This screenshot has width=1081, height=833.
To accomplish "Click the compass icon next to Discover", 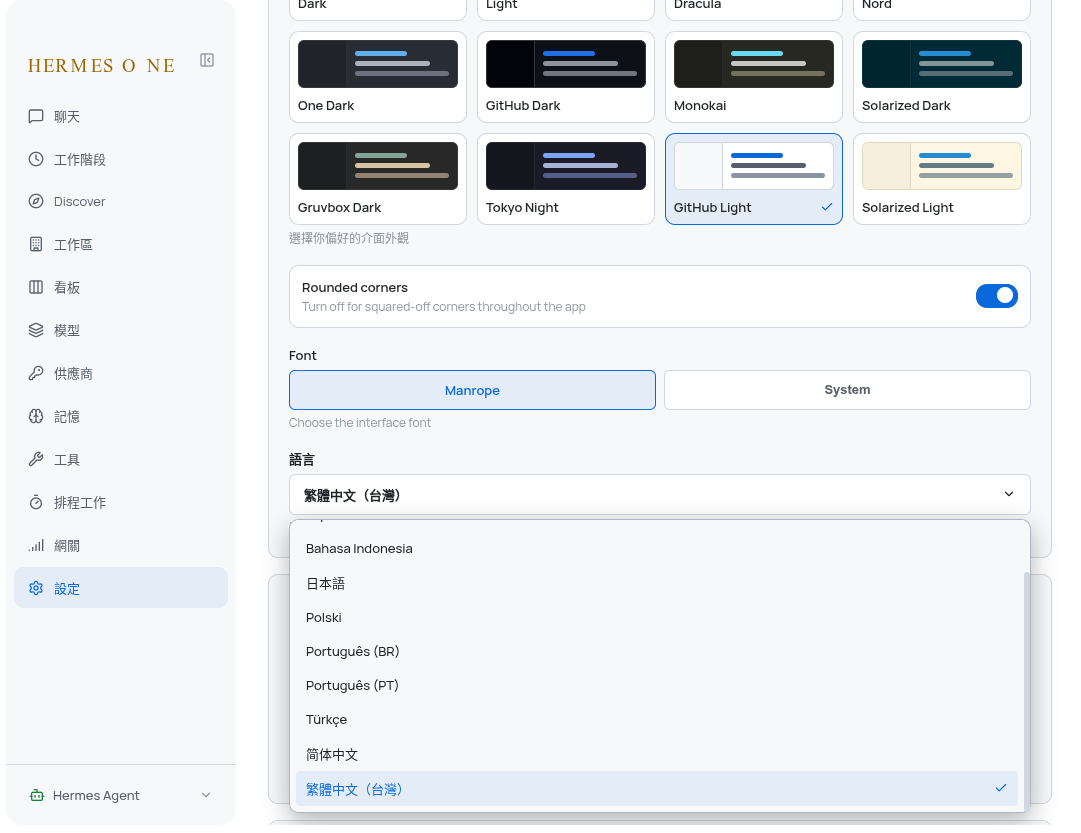I will 36,201.
